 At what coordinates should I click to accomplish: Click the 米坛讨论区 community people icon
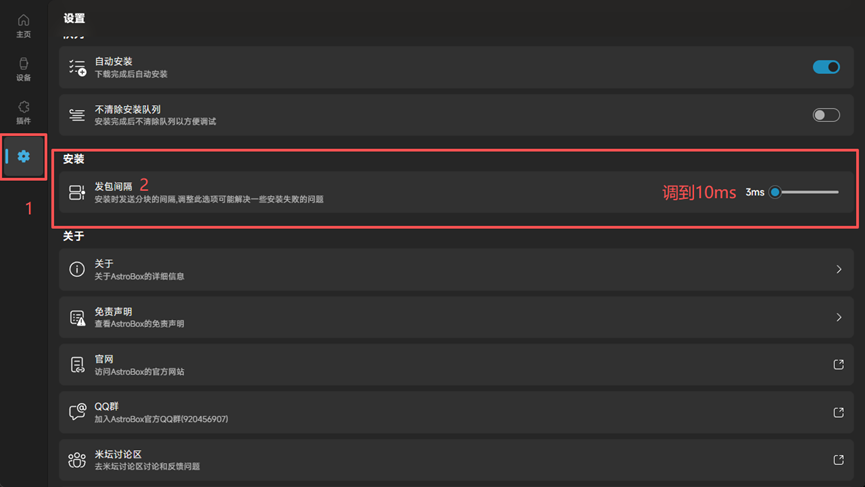pyautogui.click(x=77, y=460)
